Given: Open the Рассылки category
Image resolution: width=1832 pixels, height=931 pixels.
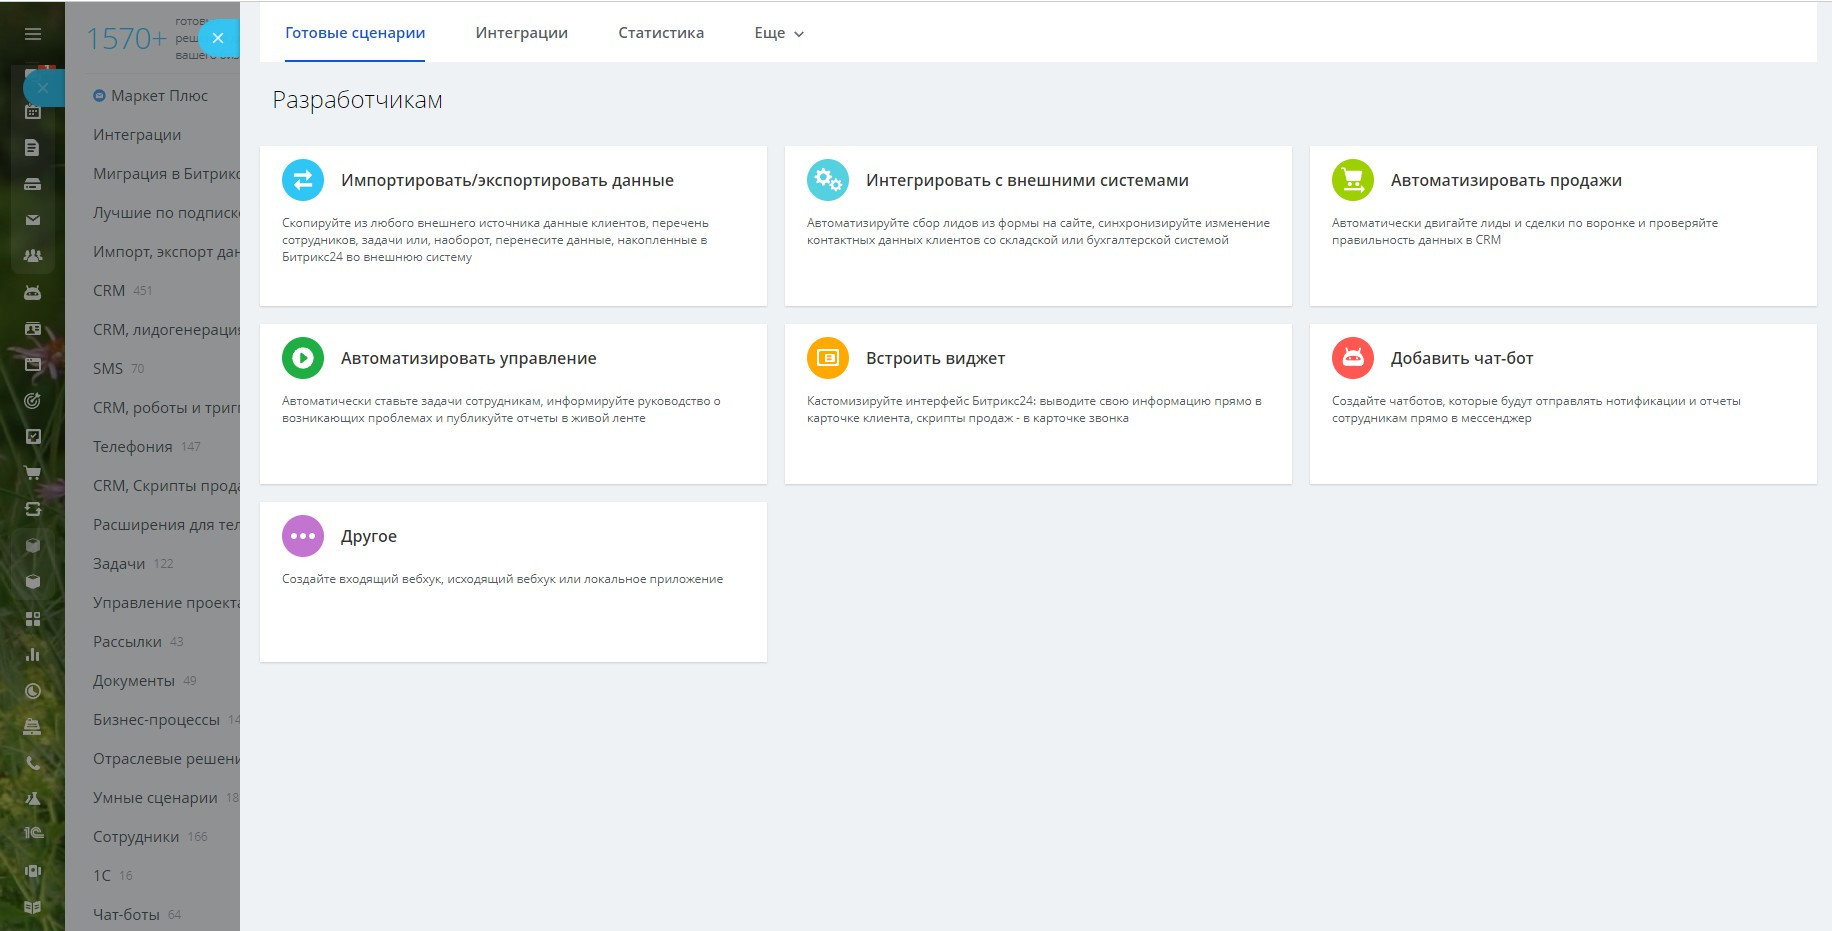Looking at the screenshot, I should (x=138, y=642).
